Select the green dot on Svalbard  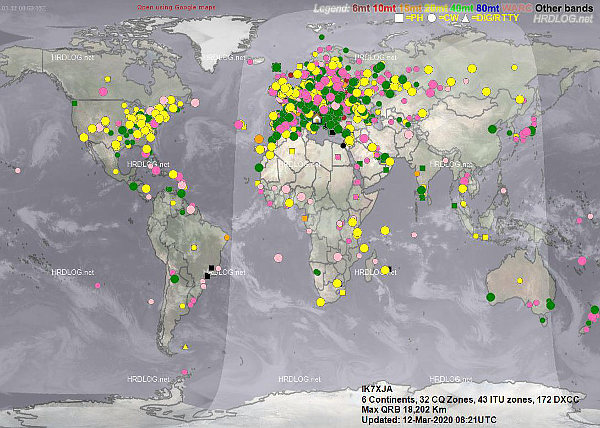tap(322, 37)
